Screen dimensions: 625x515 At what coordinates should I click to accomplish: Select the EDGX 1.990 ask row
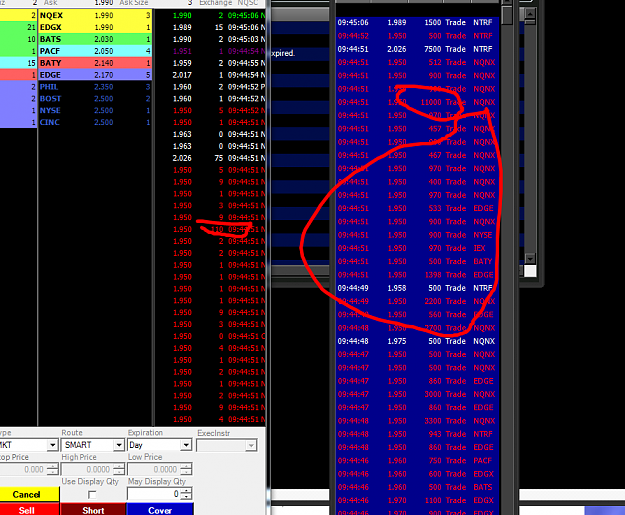click(95, 27)
